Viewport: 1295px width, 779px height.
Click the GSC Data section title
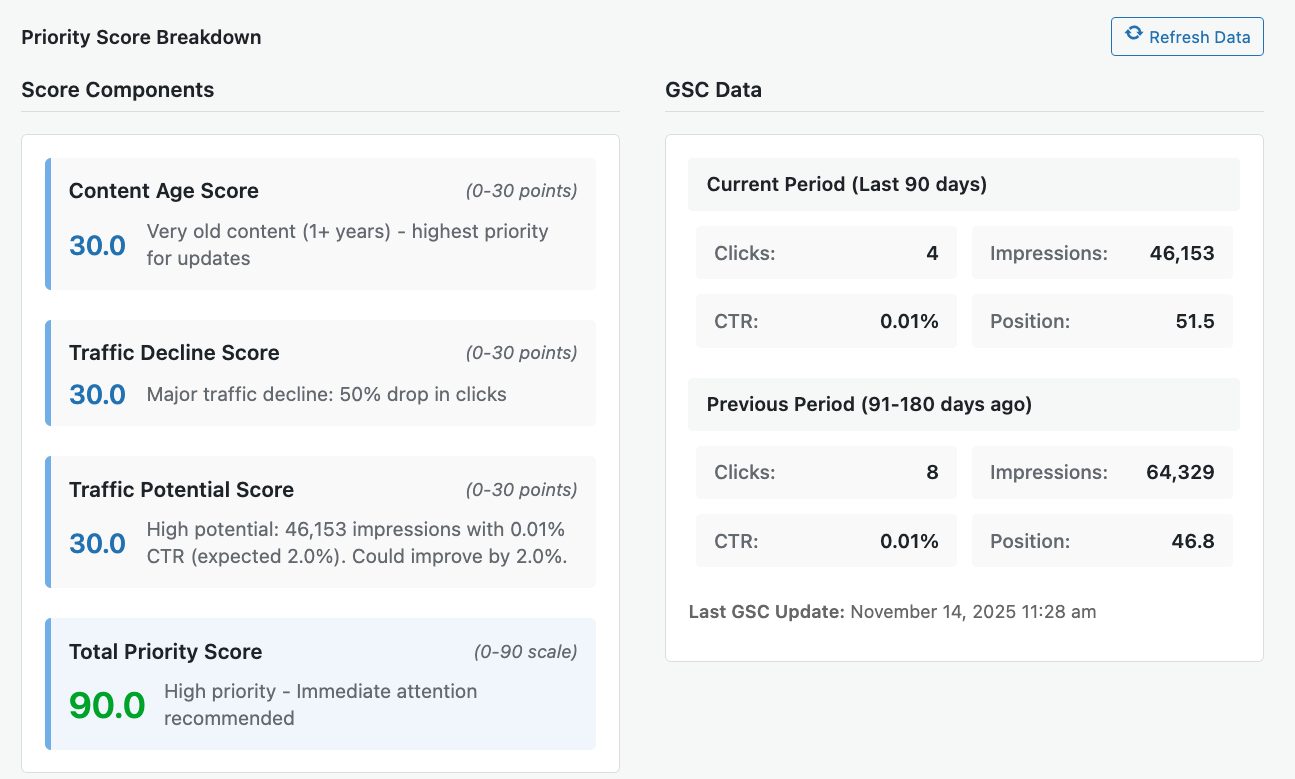pyautogui.click(x=713, y=90)
